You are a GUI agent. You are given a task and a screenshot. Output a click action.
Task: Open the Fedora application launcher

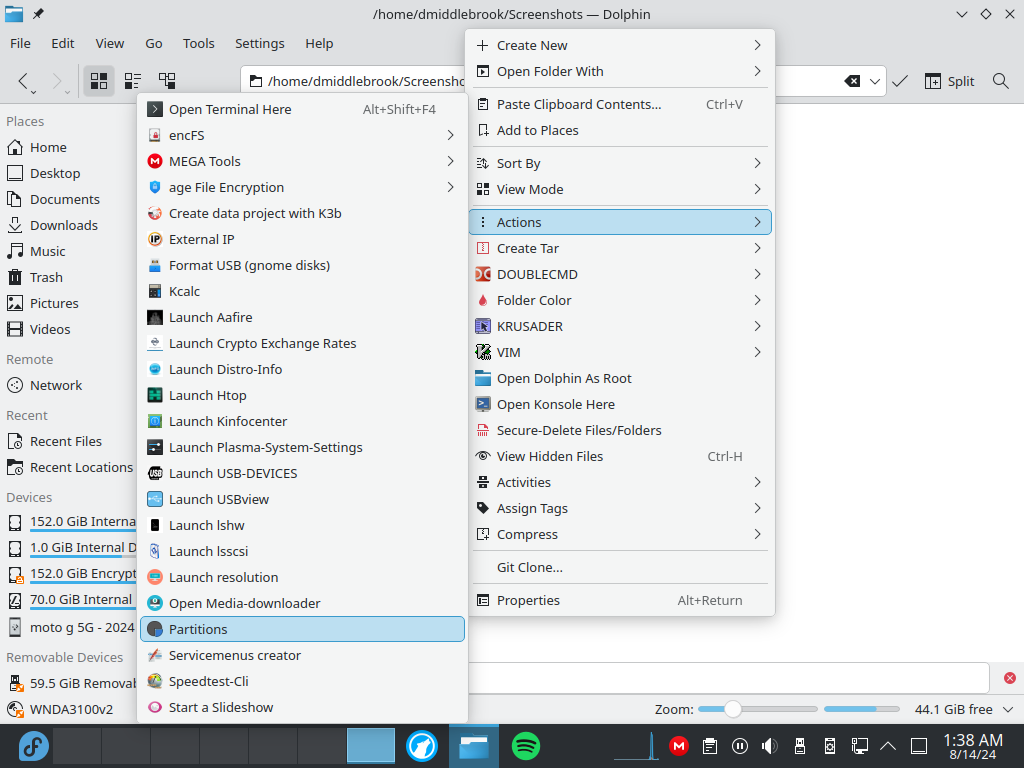(x=33, y=746)
